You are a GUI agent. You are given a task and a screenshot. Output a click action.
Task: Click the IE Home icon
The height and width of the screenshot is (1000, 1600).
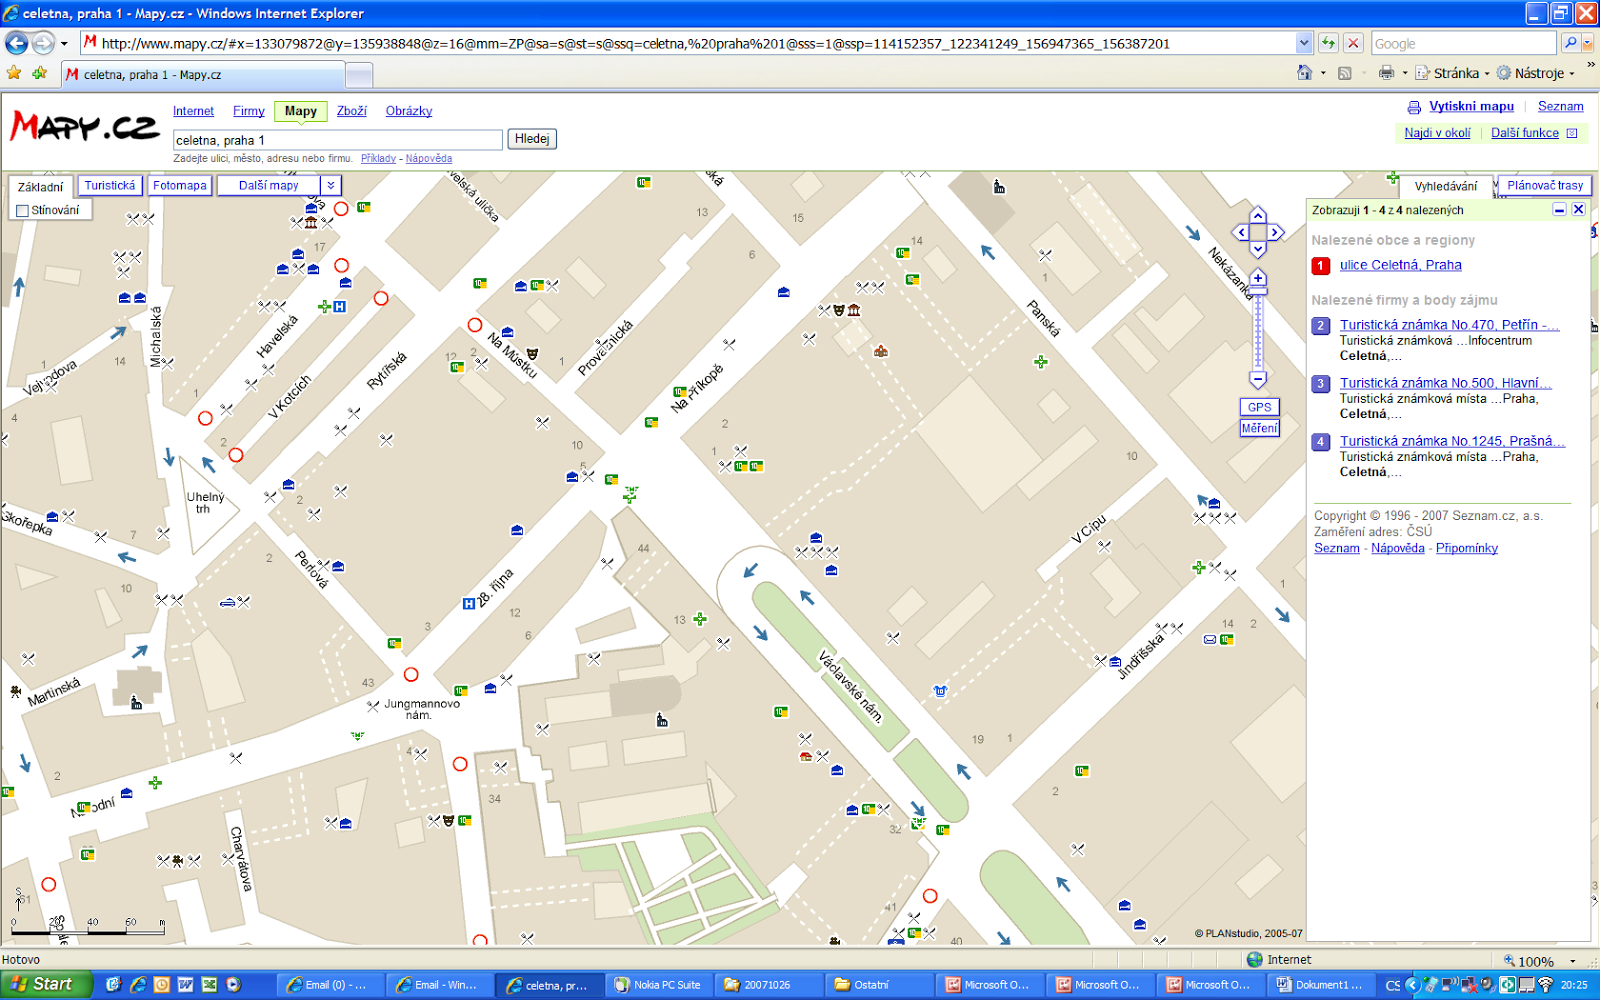click(1304, 73)
